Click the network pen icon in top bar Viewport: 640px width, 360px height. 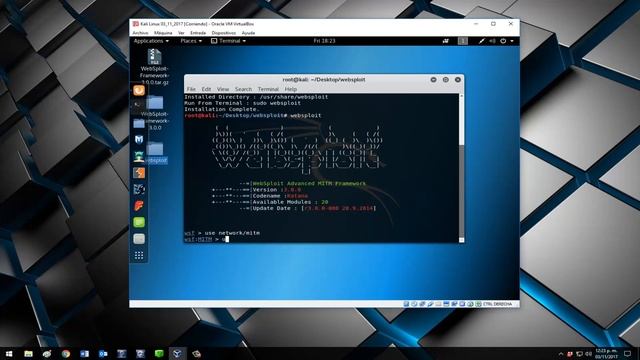(482, 41)
